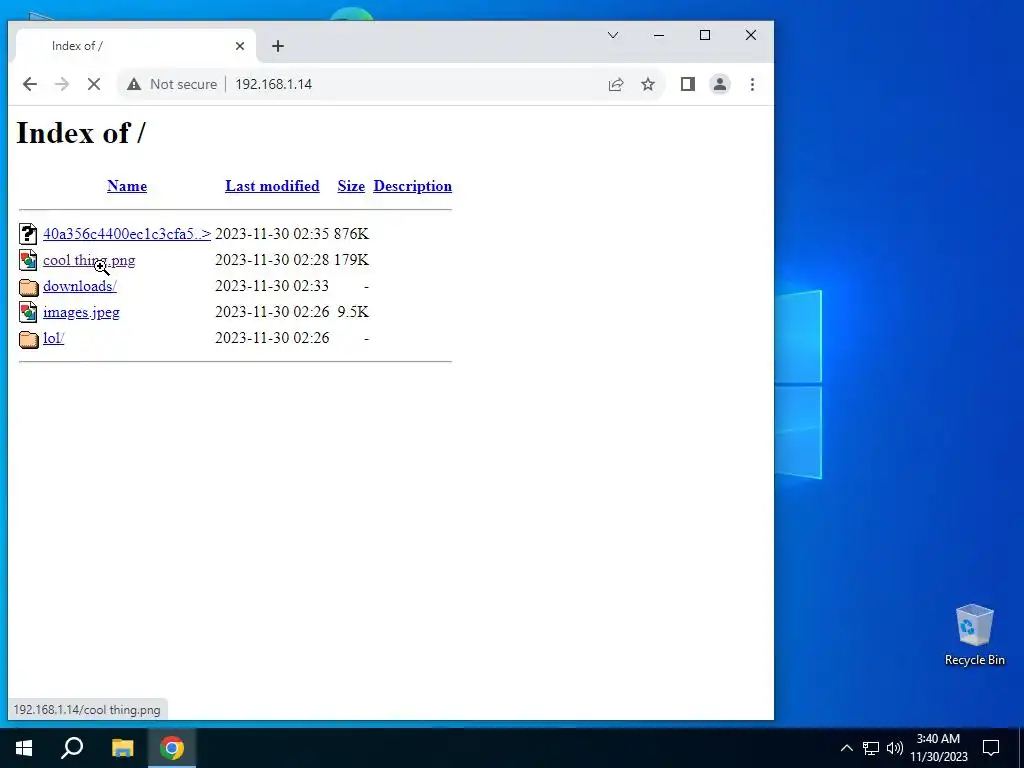The width and height of the screenshot is (1024, 768).
Task: Select the Recycle Bin desktop icon
Action: coord(974,635)
